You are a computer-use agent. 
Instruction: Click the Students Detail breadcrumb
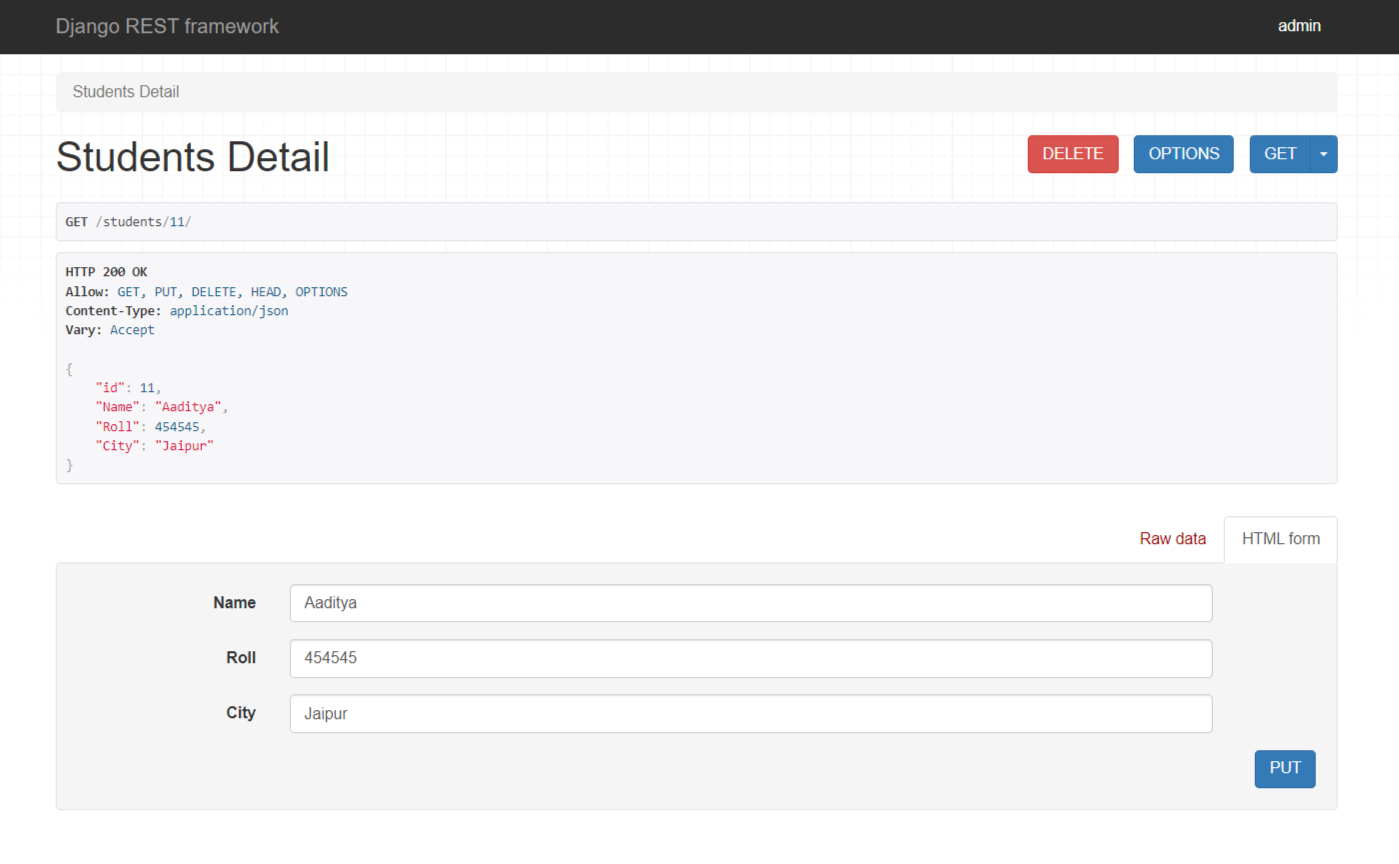click(x=126, y=92)
